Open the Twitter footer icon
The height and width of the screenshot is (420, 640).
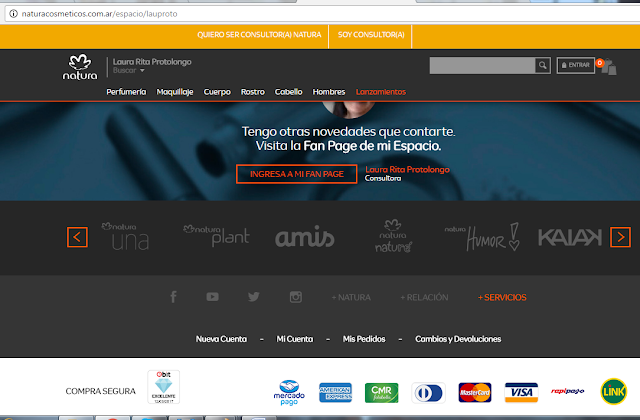pos(253,297)
